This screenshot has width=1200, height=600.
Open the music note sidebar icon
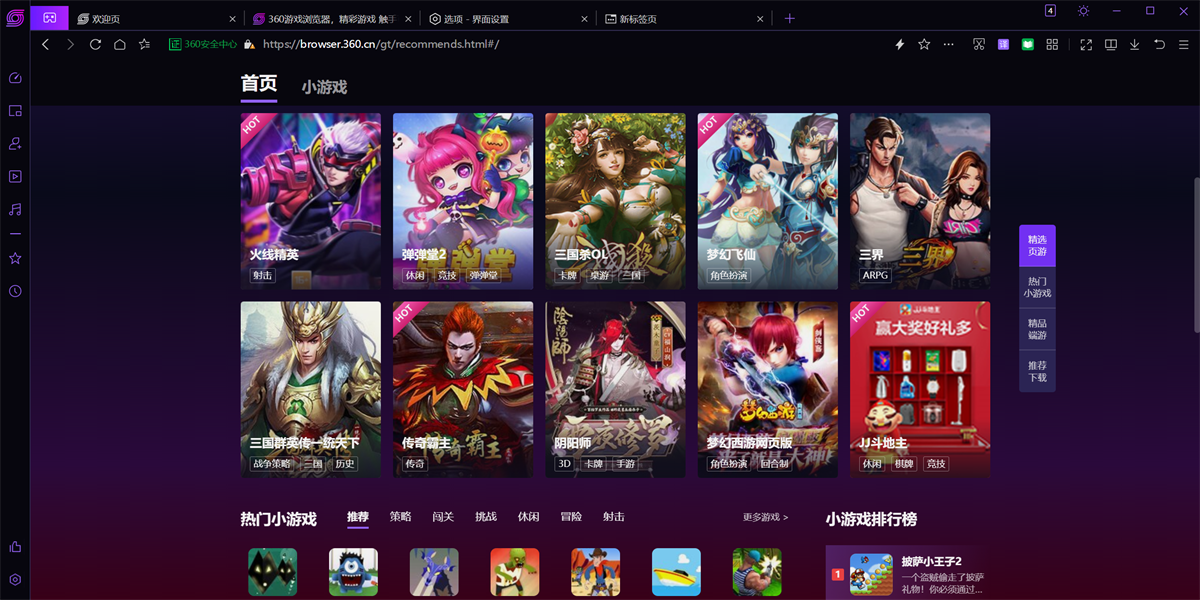15,210
